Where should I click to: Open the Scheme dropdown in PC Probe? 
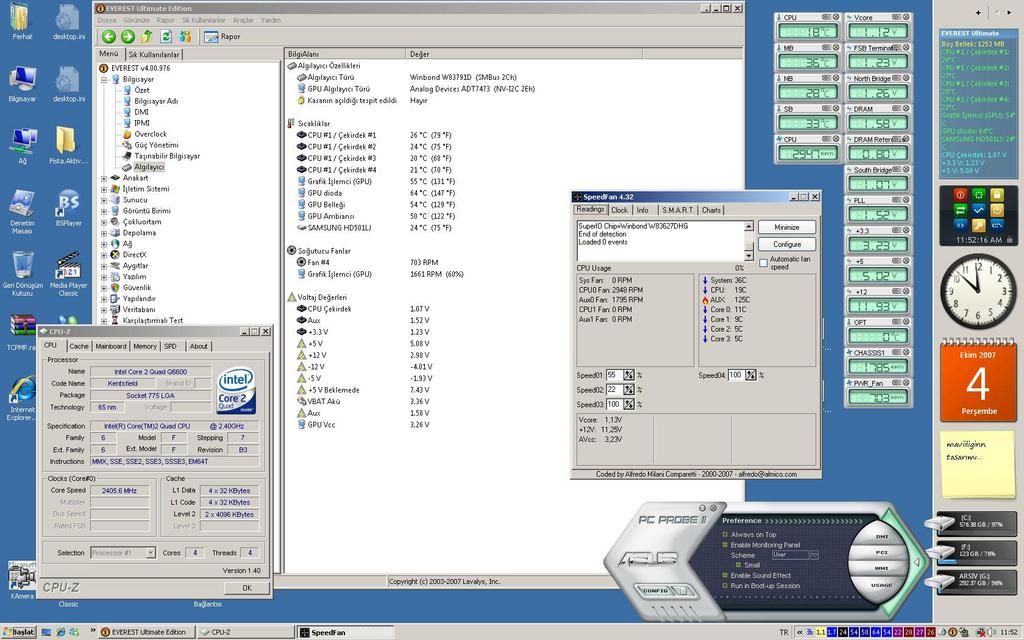point(814,555)
